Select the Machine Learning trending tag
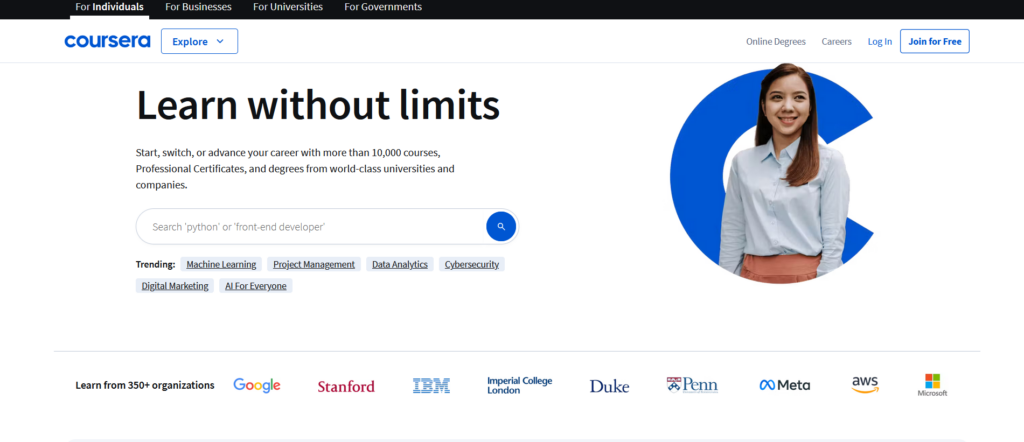The height and width of the screenshot is (442, 1024). point(221,264)
